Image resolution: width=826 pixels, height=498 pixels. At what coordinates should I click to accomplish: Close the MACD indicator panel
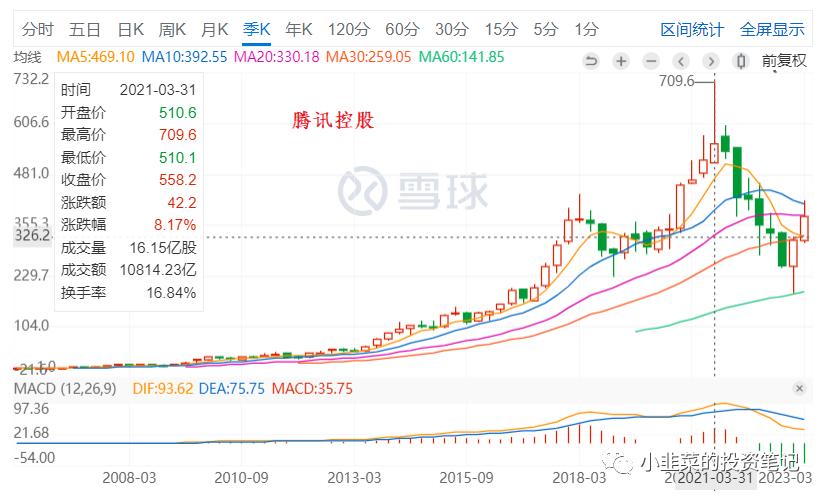click(x=799, y=388)
